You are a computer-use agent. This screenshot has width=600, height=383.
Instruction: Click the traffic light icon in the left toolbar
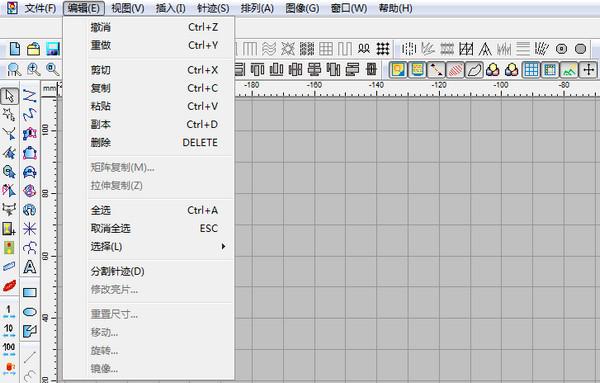(x=9, y=248)
